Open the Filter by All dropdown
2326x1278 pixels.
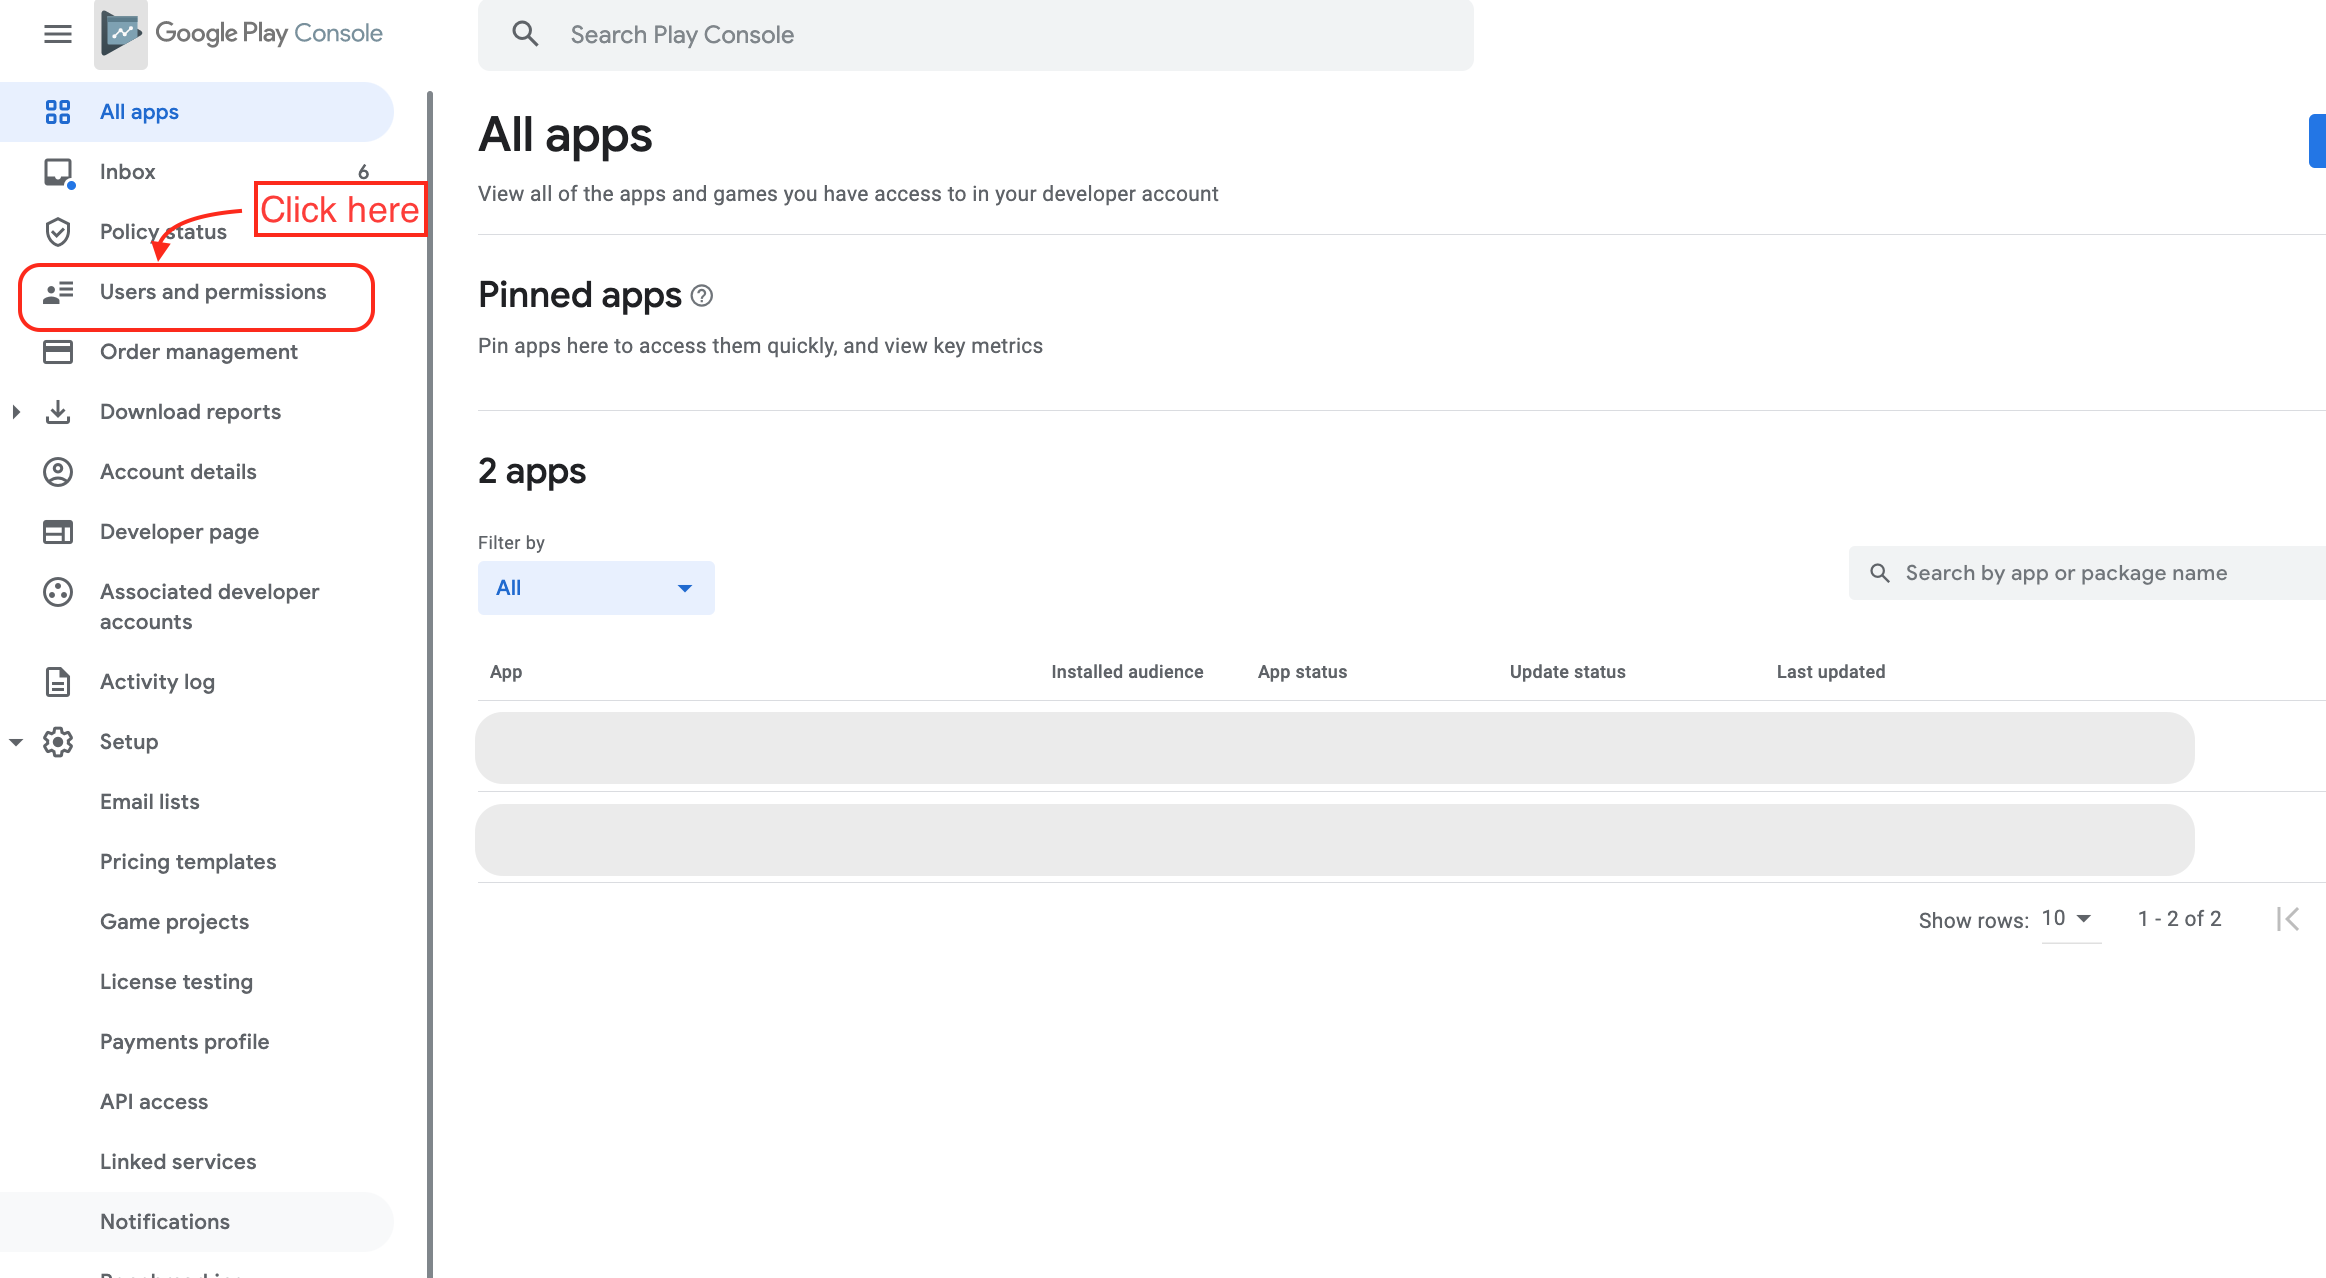click(596, 588)
